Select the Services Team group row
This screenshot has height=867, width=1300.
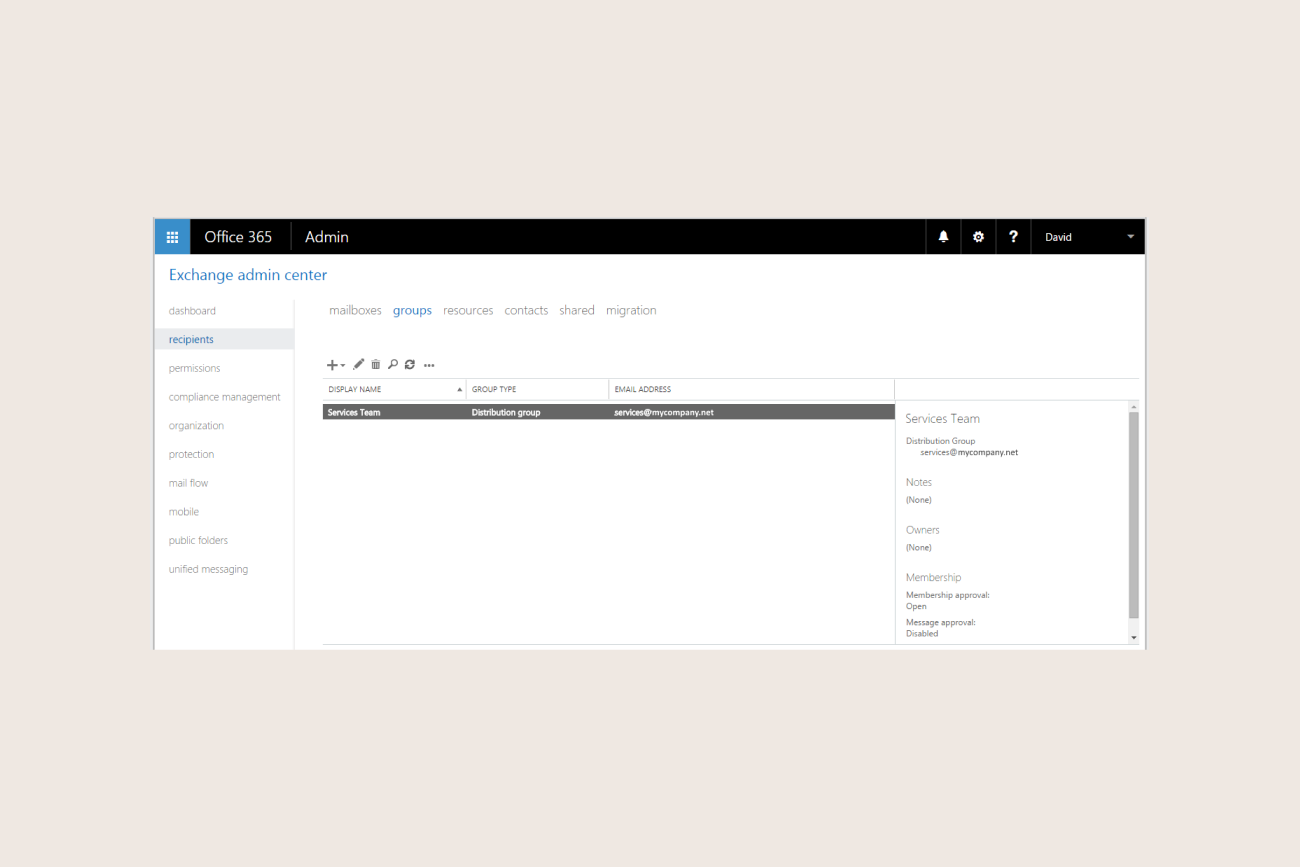(607, 412)
